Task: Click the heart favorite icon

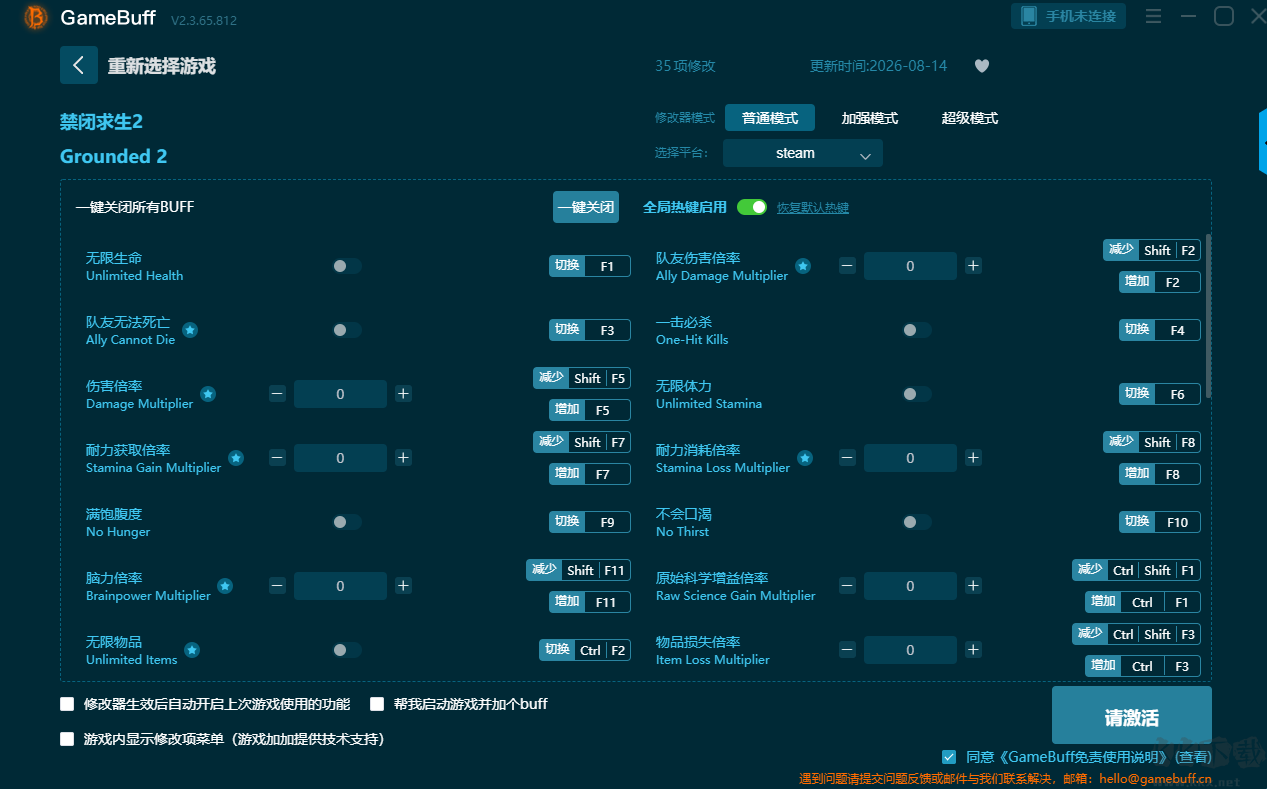Action: [x=982, y=66]
